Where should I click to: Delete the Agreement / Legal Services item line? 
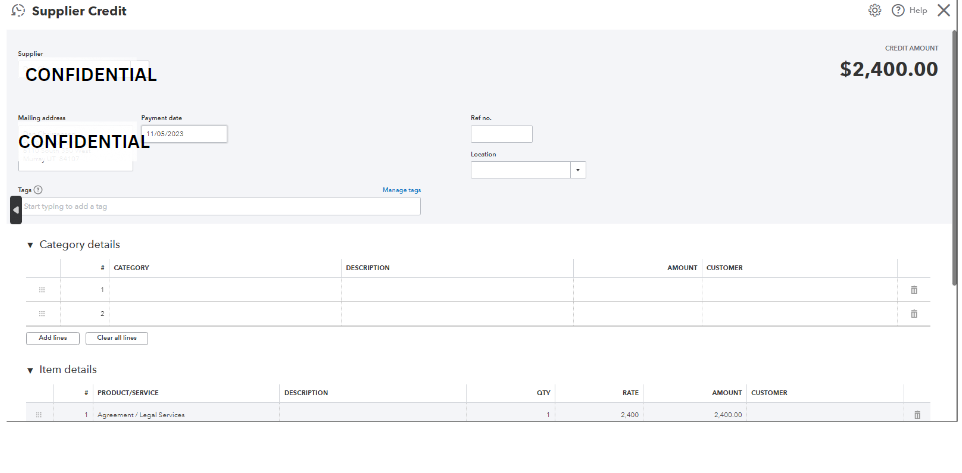click(917, 415)
